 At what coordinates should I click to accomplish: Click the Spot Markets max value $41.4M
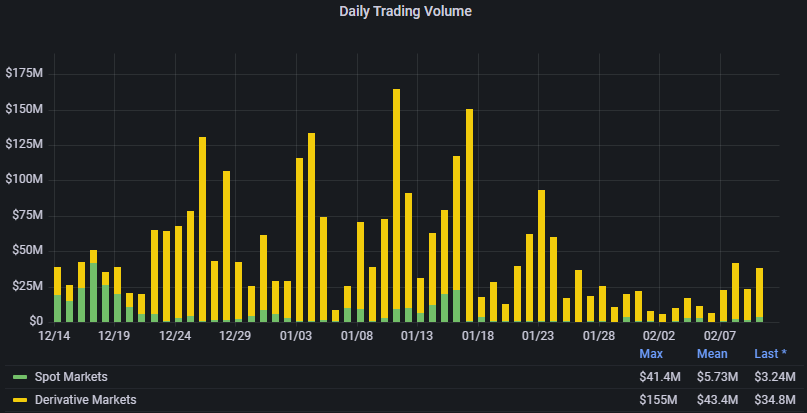click(x=660, y=377)
